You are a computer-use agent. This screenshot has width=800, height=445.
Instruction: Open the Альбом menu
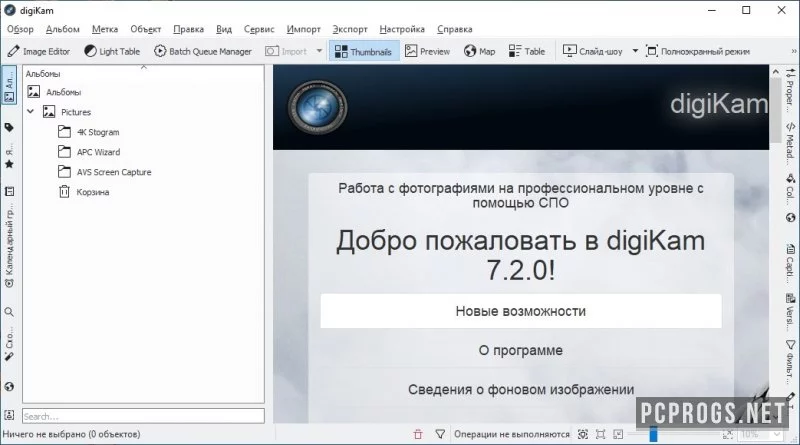63,29
